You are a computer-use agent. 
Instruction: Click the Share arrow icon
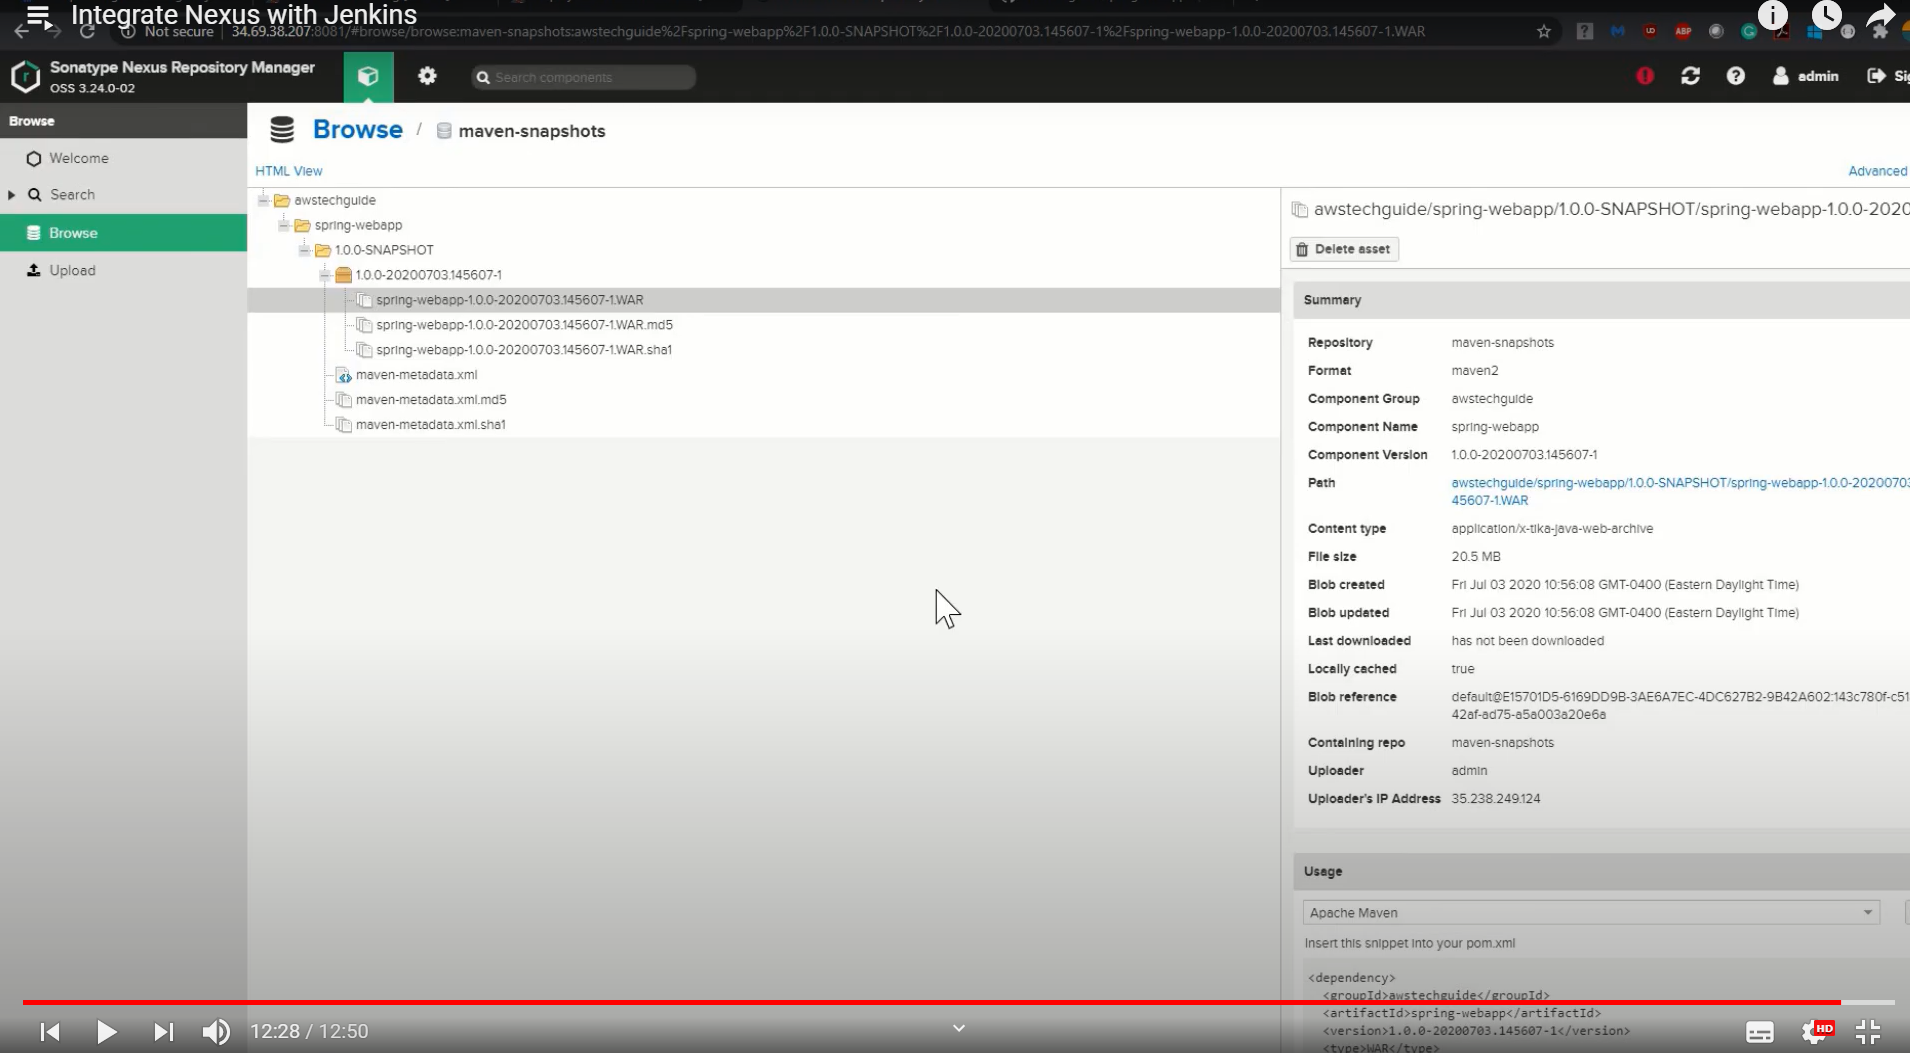pyautogui.click(x=1881, y=15)
